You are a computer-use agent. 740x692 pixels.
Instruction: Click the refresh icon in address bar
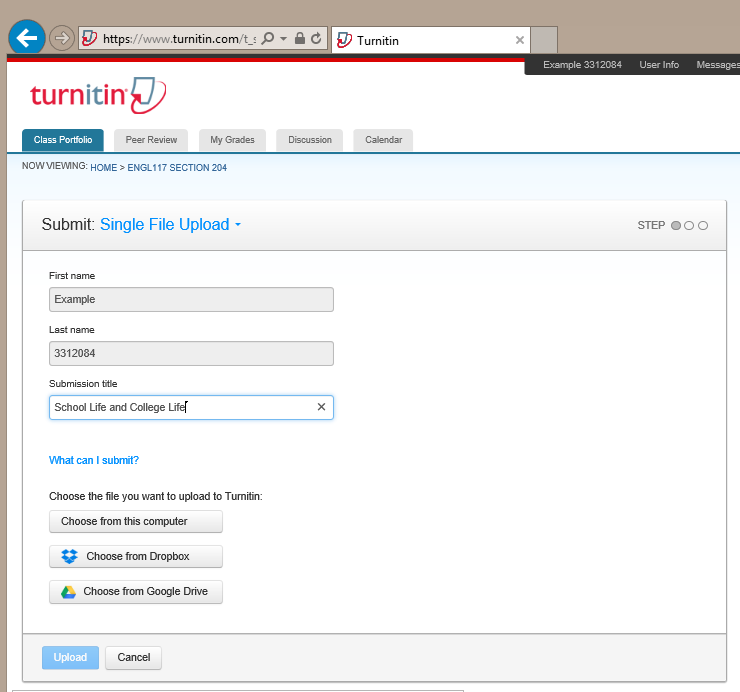click(316, 39)
